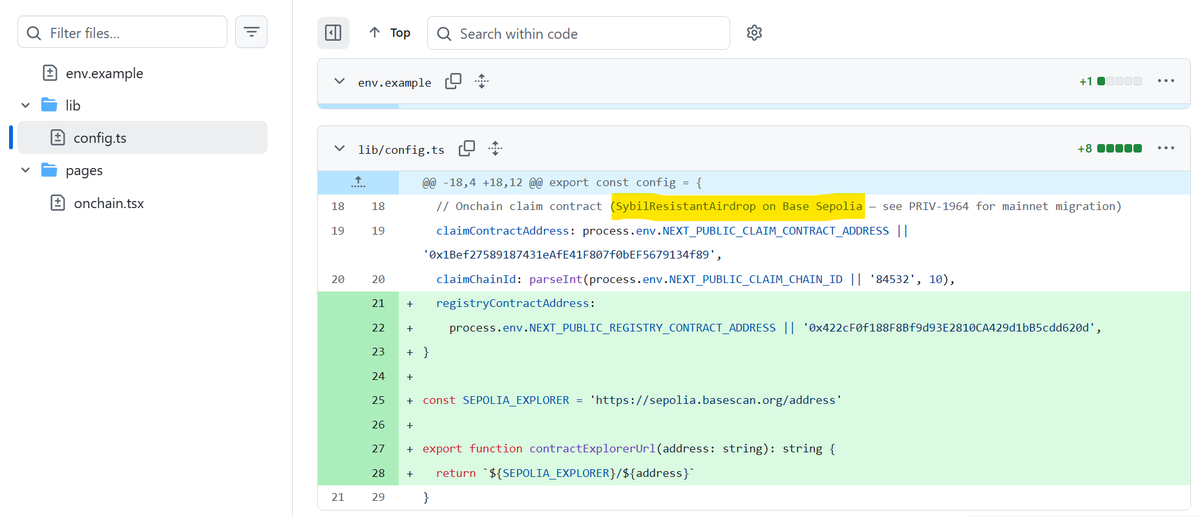Click the contractExplorerUrl function line
Image resolution: width=1200 pixels, height=517 pixels.
click(629, 448)
